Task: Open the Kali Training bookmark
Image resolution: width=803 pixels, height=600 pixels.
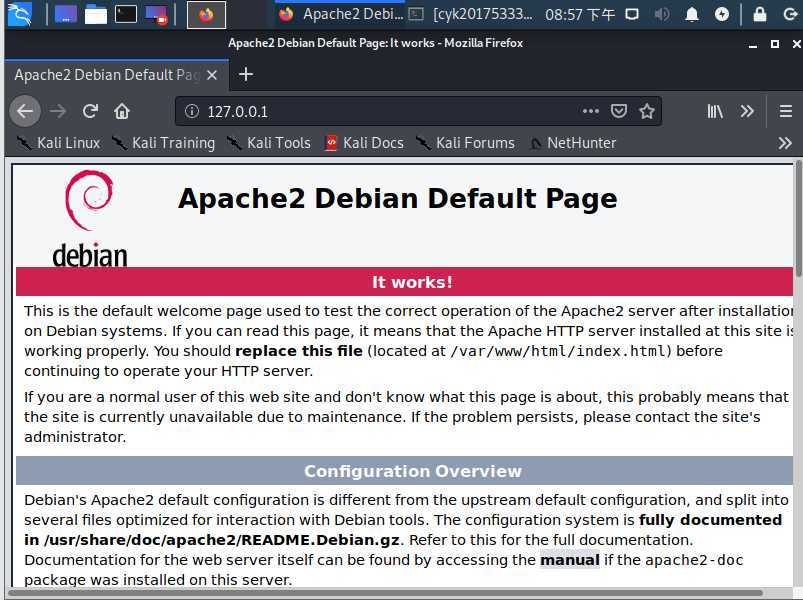Action: [x=164, y=143]
